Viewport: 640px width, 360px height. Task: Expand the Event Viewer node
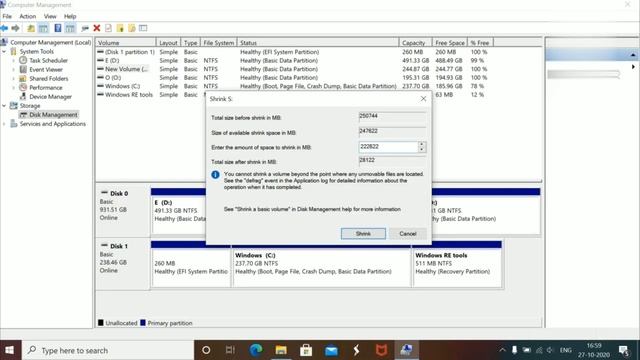click(13, 69)
